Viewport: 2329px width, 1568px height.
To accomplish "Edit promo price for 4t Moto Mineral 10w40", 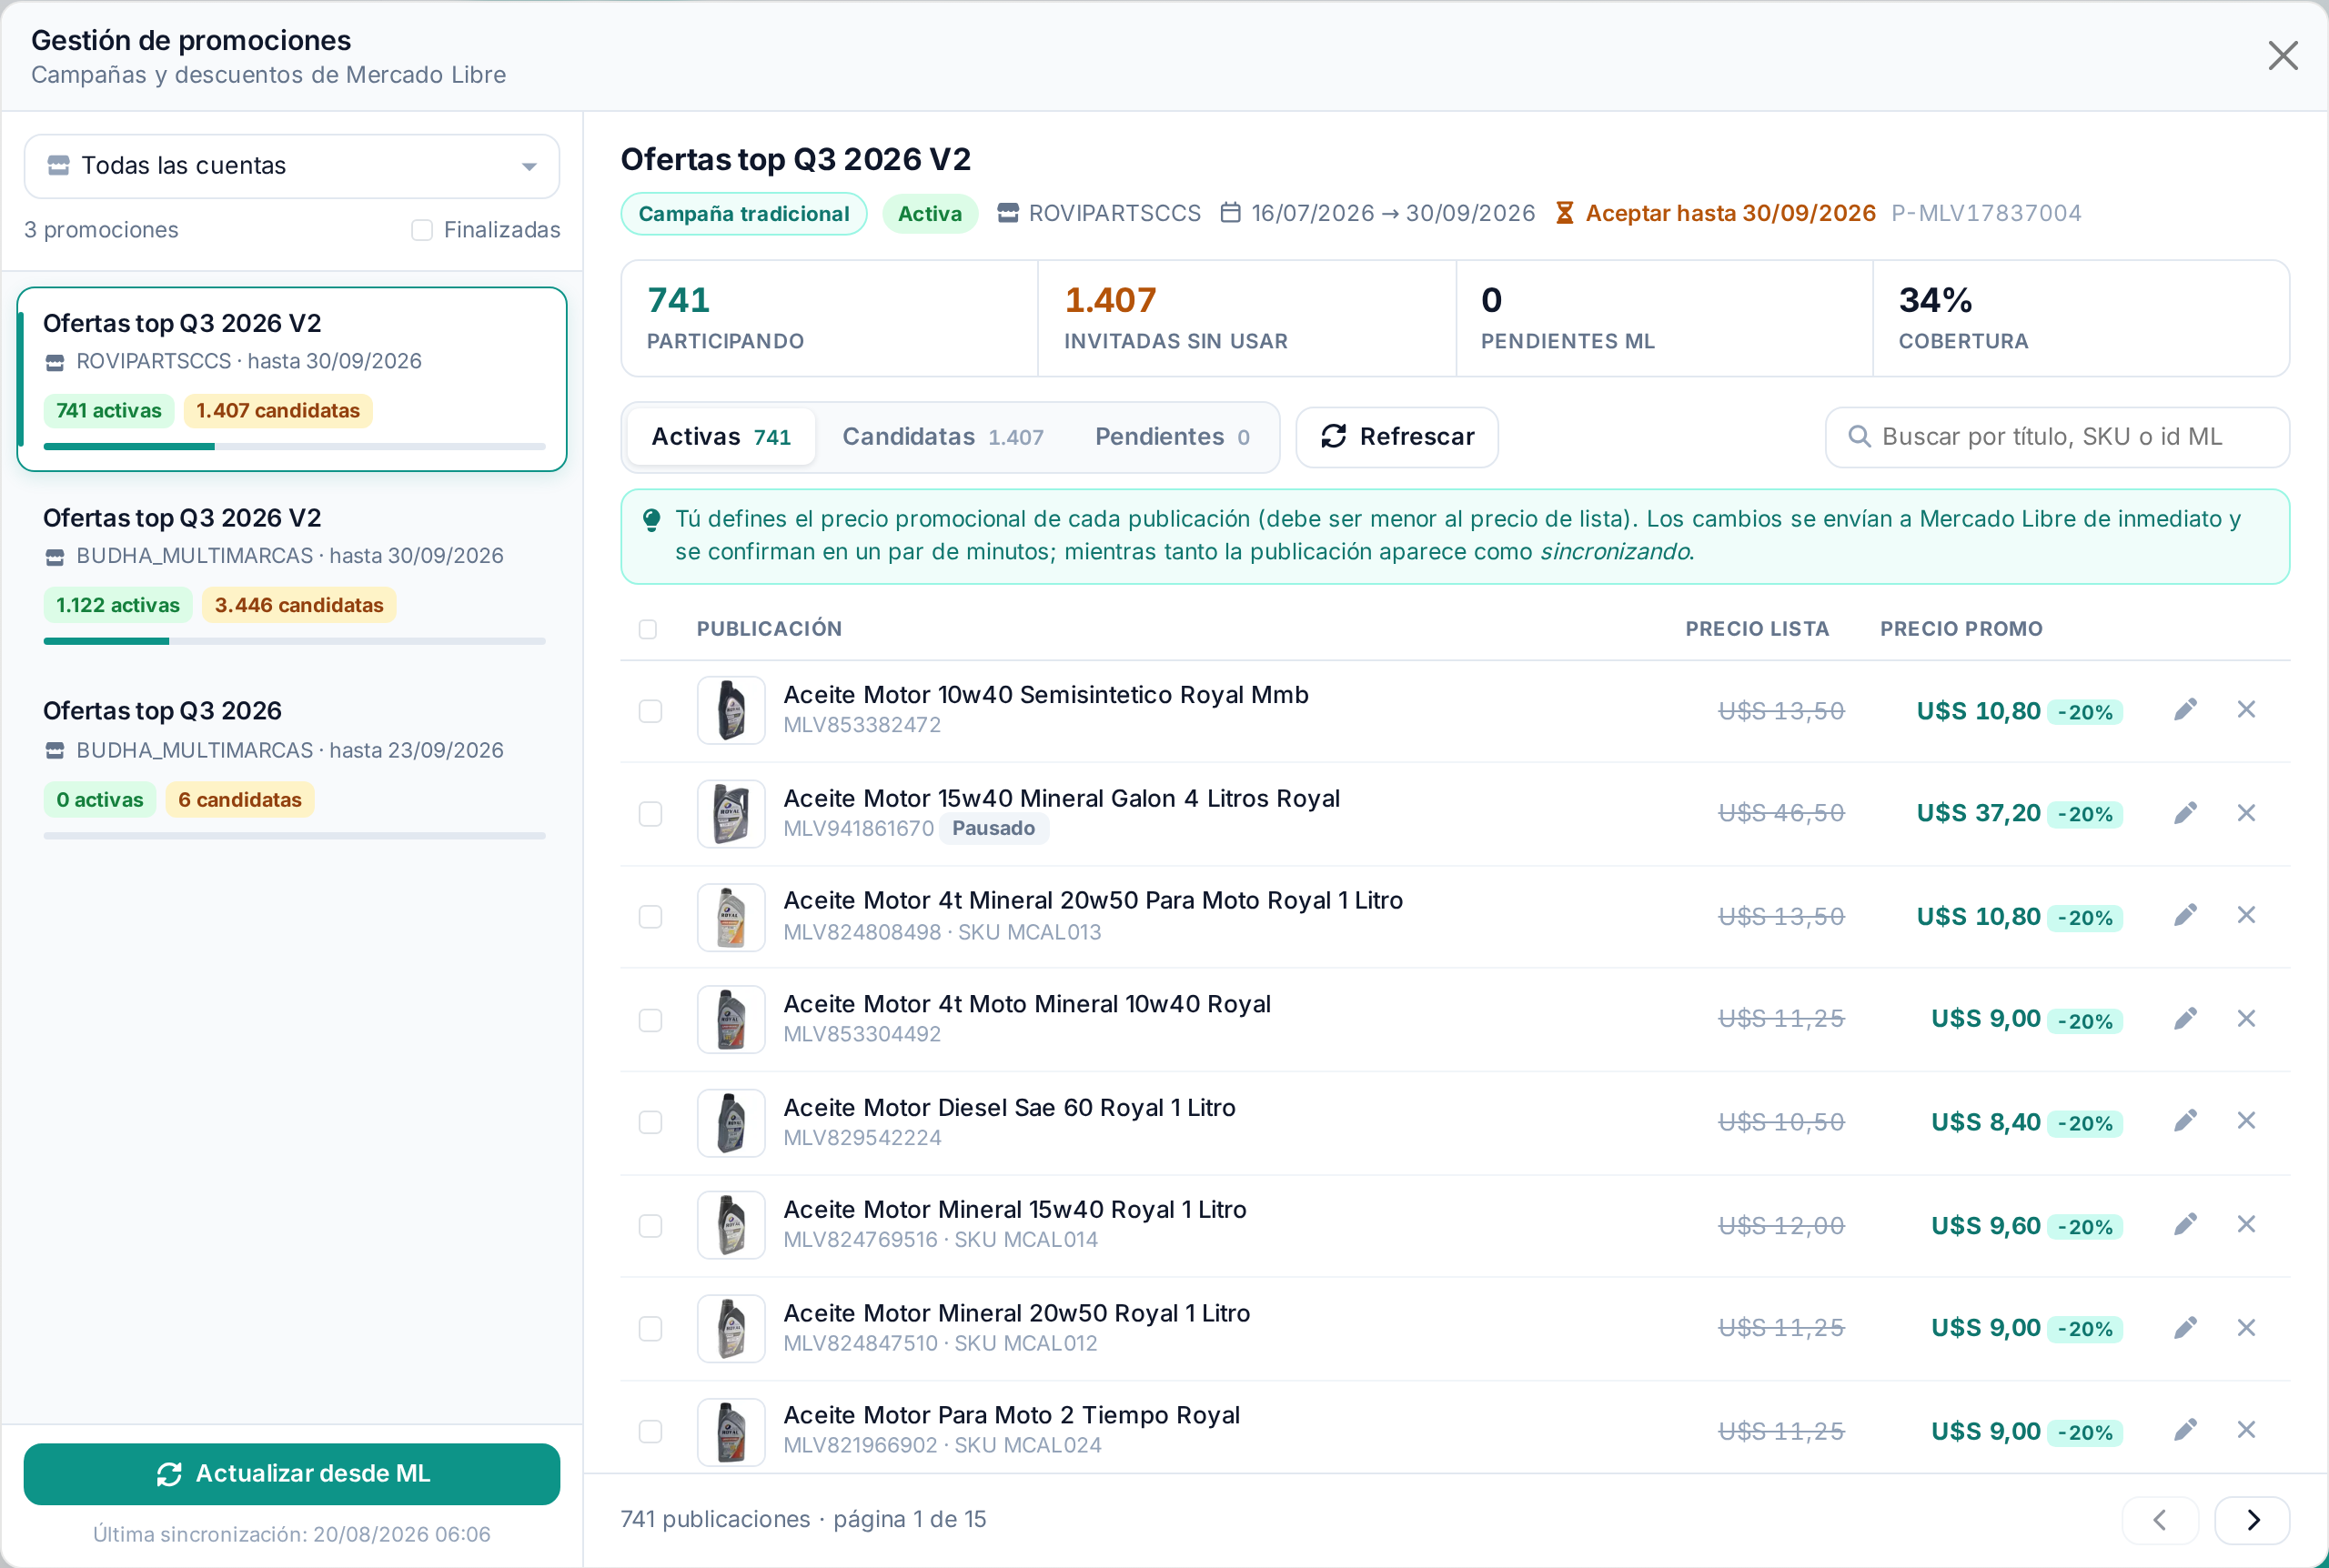I will pos(2185,1019).
